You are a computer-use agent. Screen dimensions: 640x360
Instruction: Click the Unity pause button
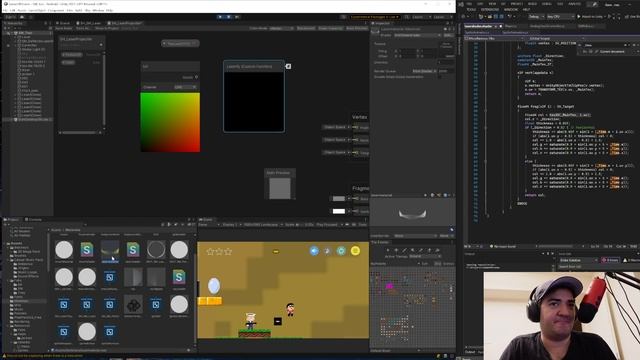tap(229, 17)
